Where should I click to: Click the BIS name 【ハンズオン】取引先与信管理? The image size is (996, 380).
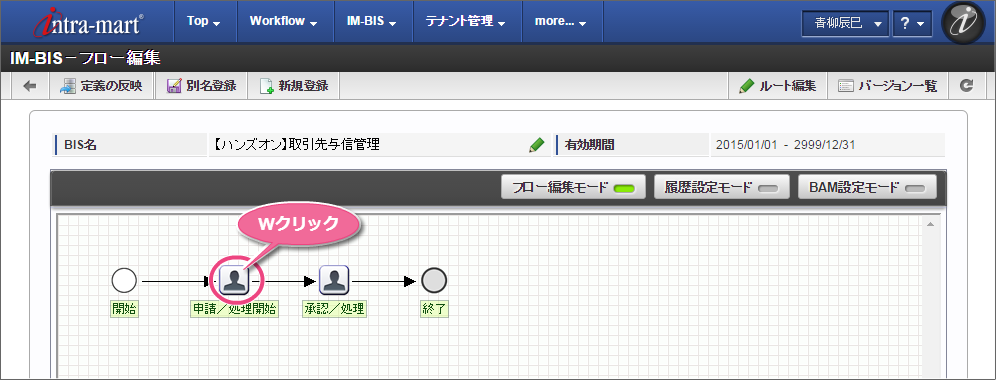pyautogui.click(x=295, y=145)
